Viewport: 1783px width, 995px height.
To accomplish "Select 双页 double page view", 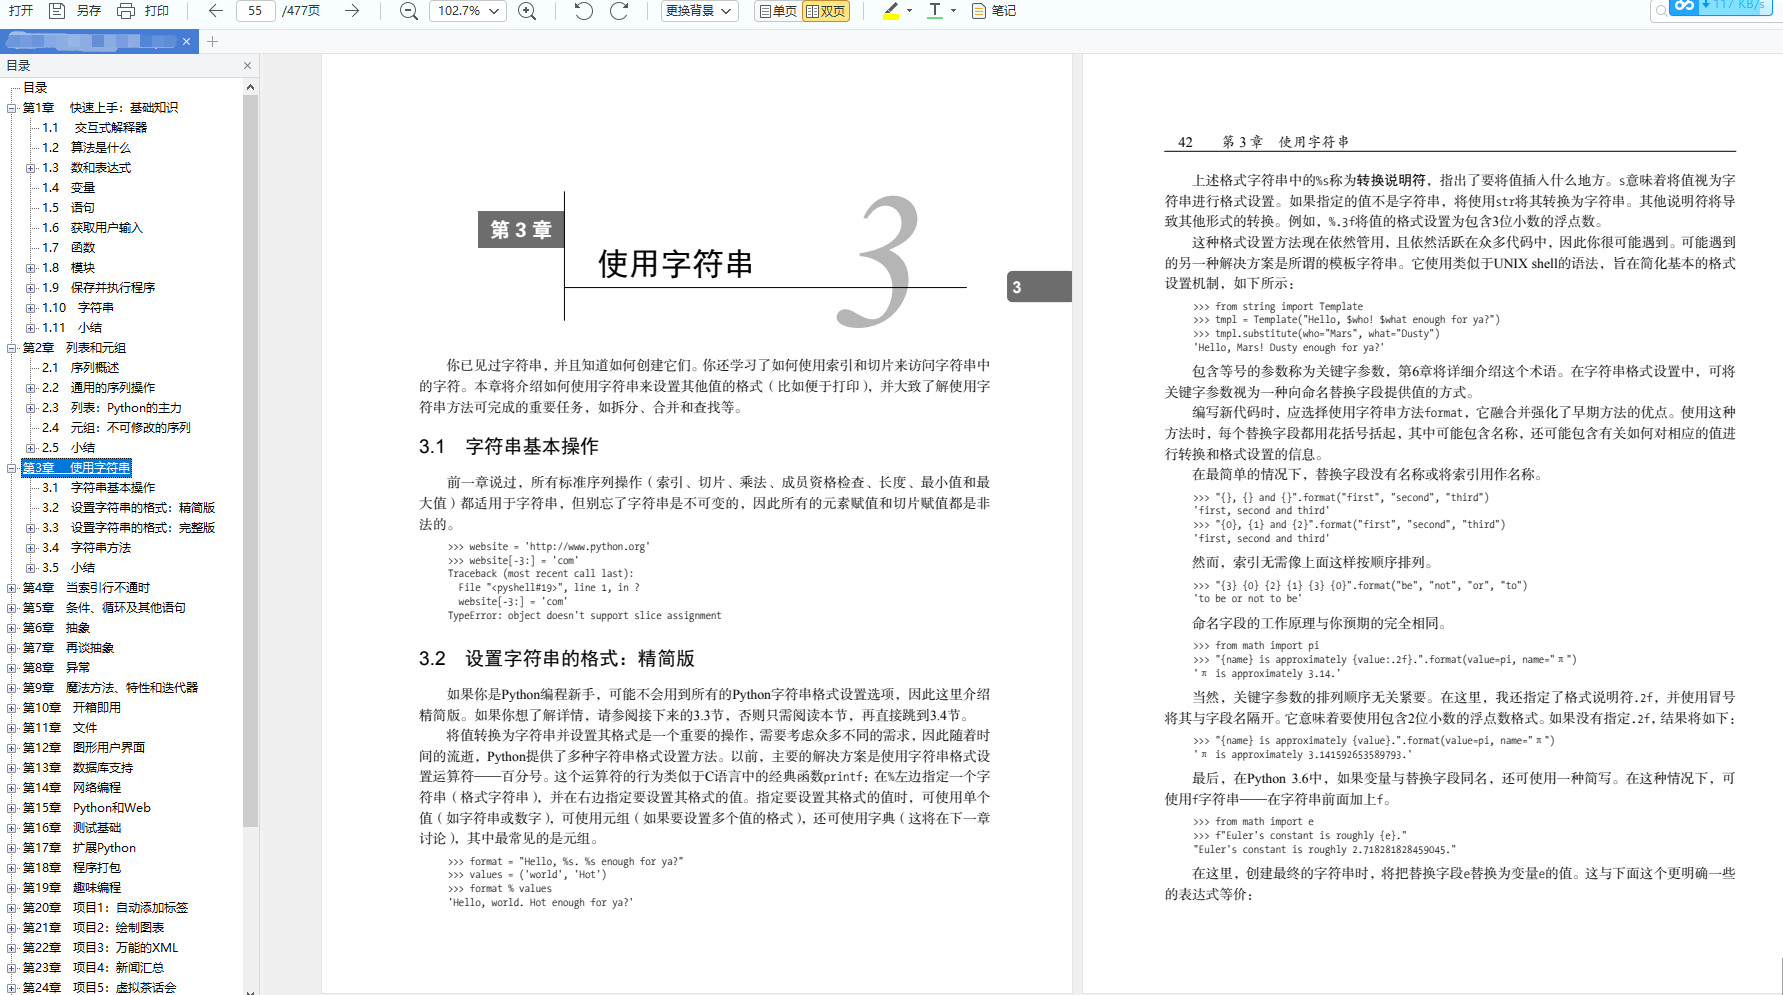I will tap(826, 11).
